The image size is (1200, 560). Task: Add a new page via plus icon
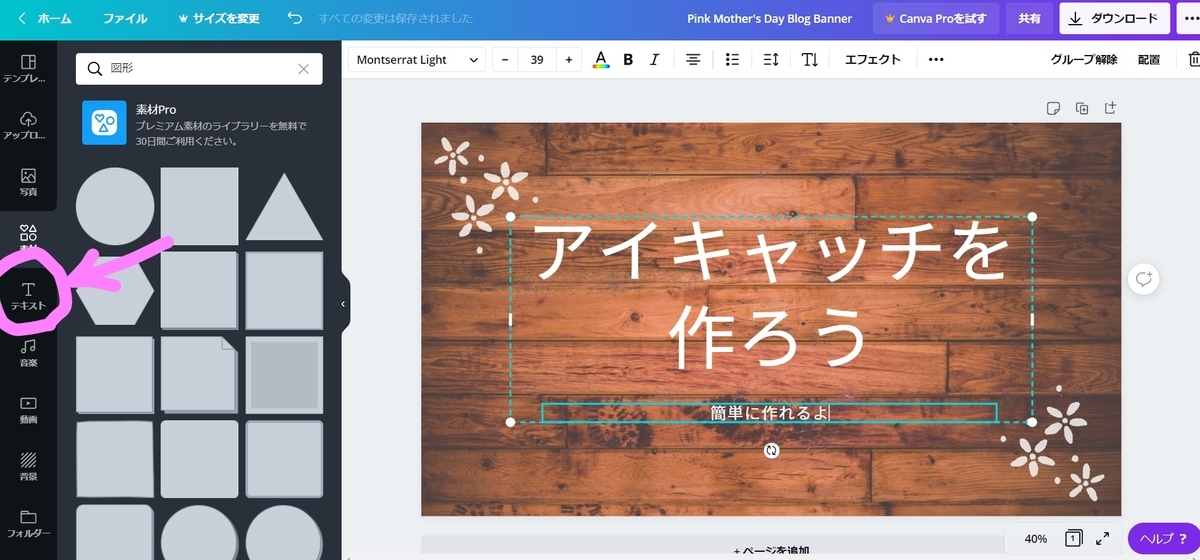point(1109,108)
